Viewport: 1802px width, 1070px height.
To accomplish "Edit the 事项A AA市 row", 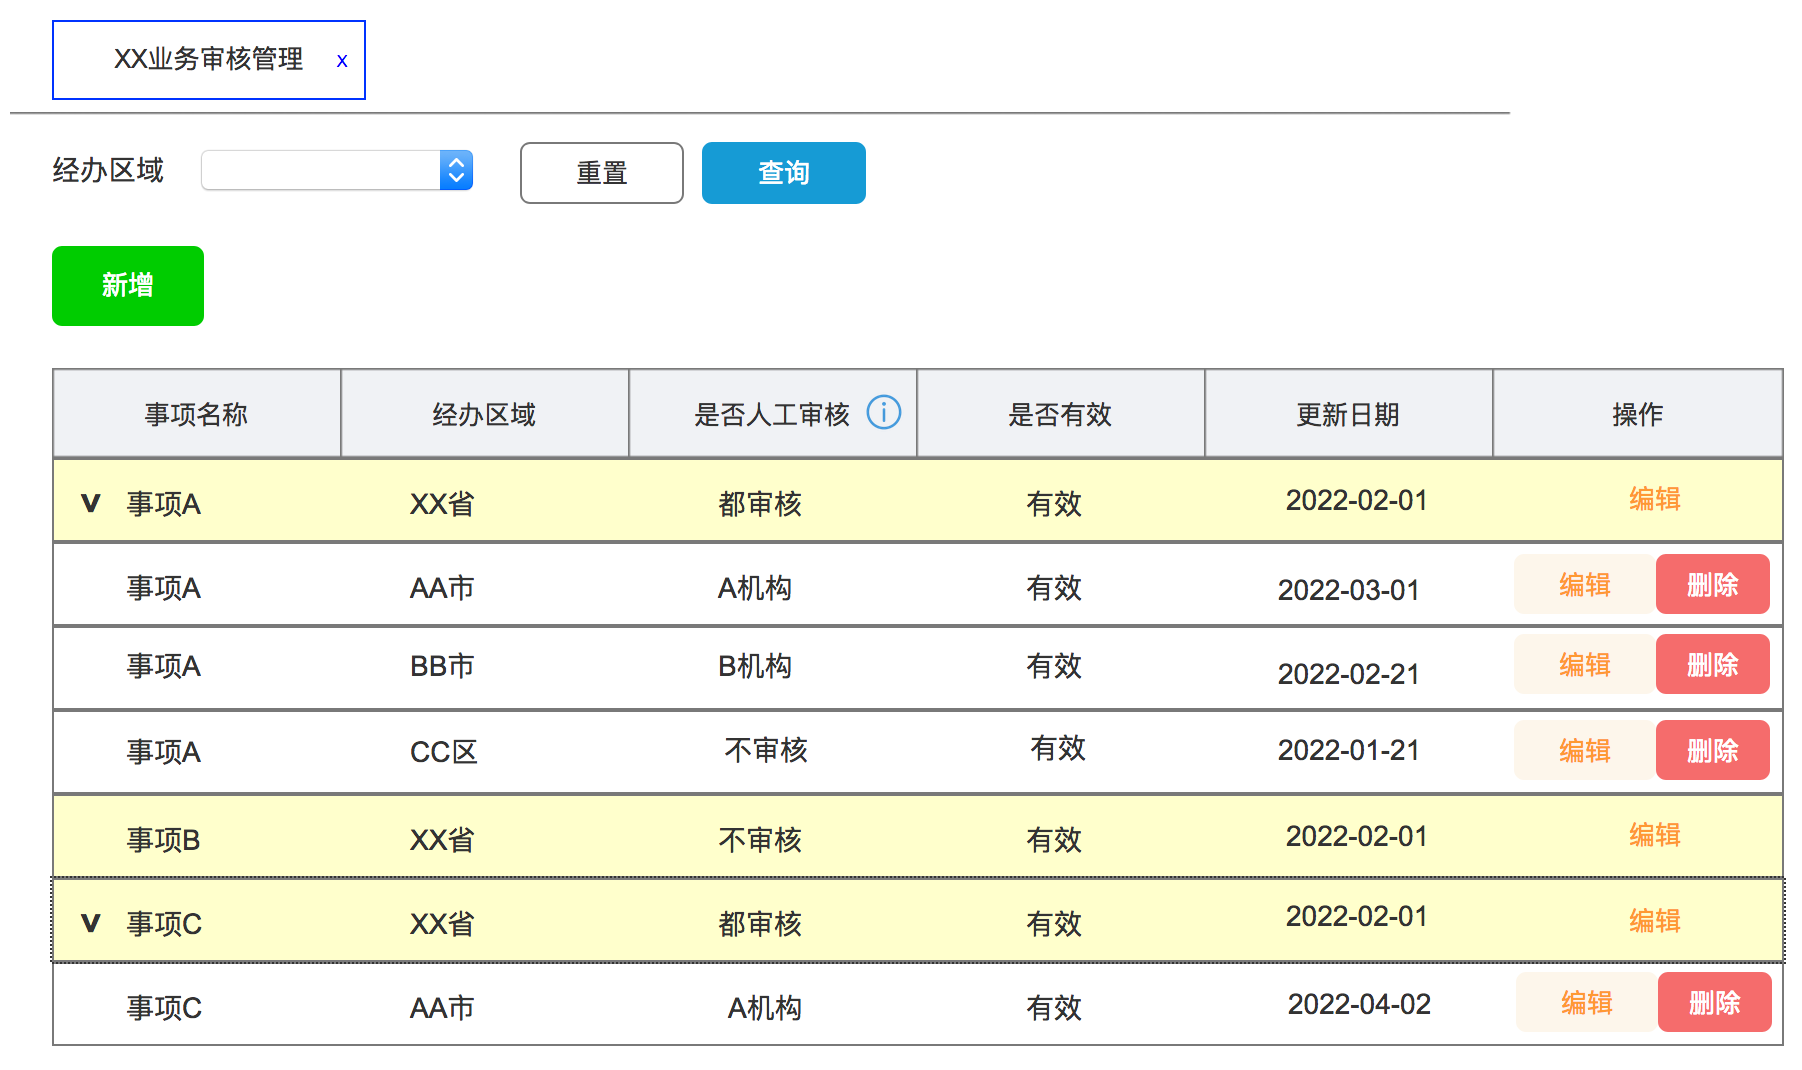I will pyautogui.click(x=1585, y=584).
